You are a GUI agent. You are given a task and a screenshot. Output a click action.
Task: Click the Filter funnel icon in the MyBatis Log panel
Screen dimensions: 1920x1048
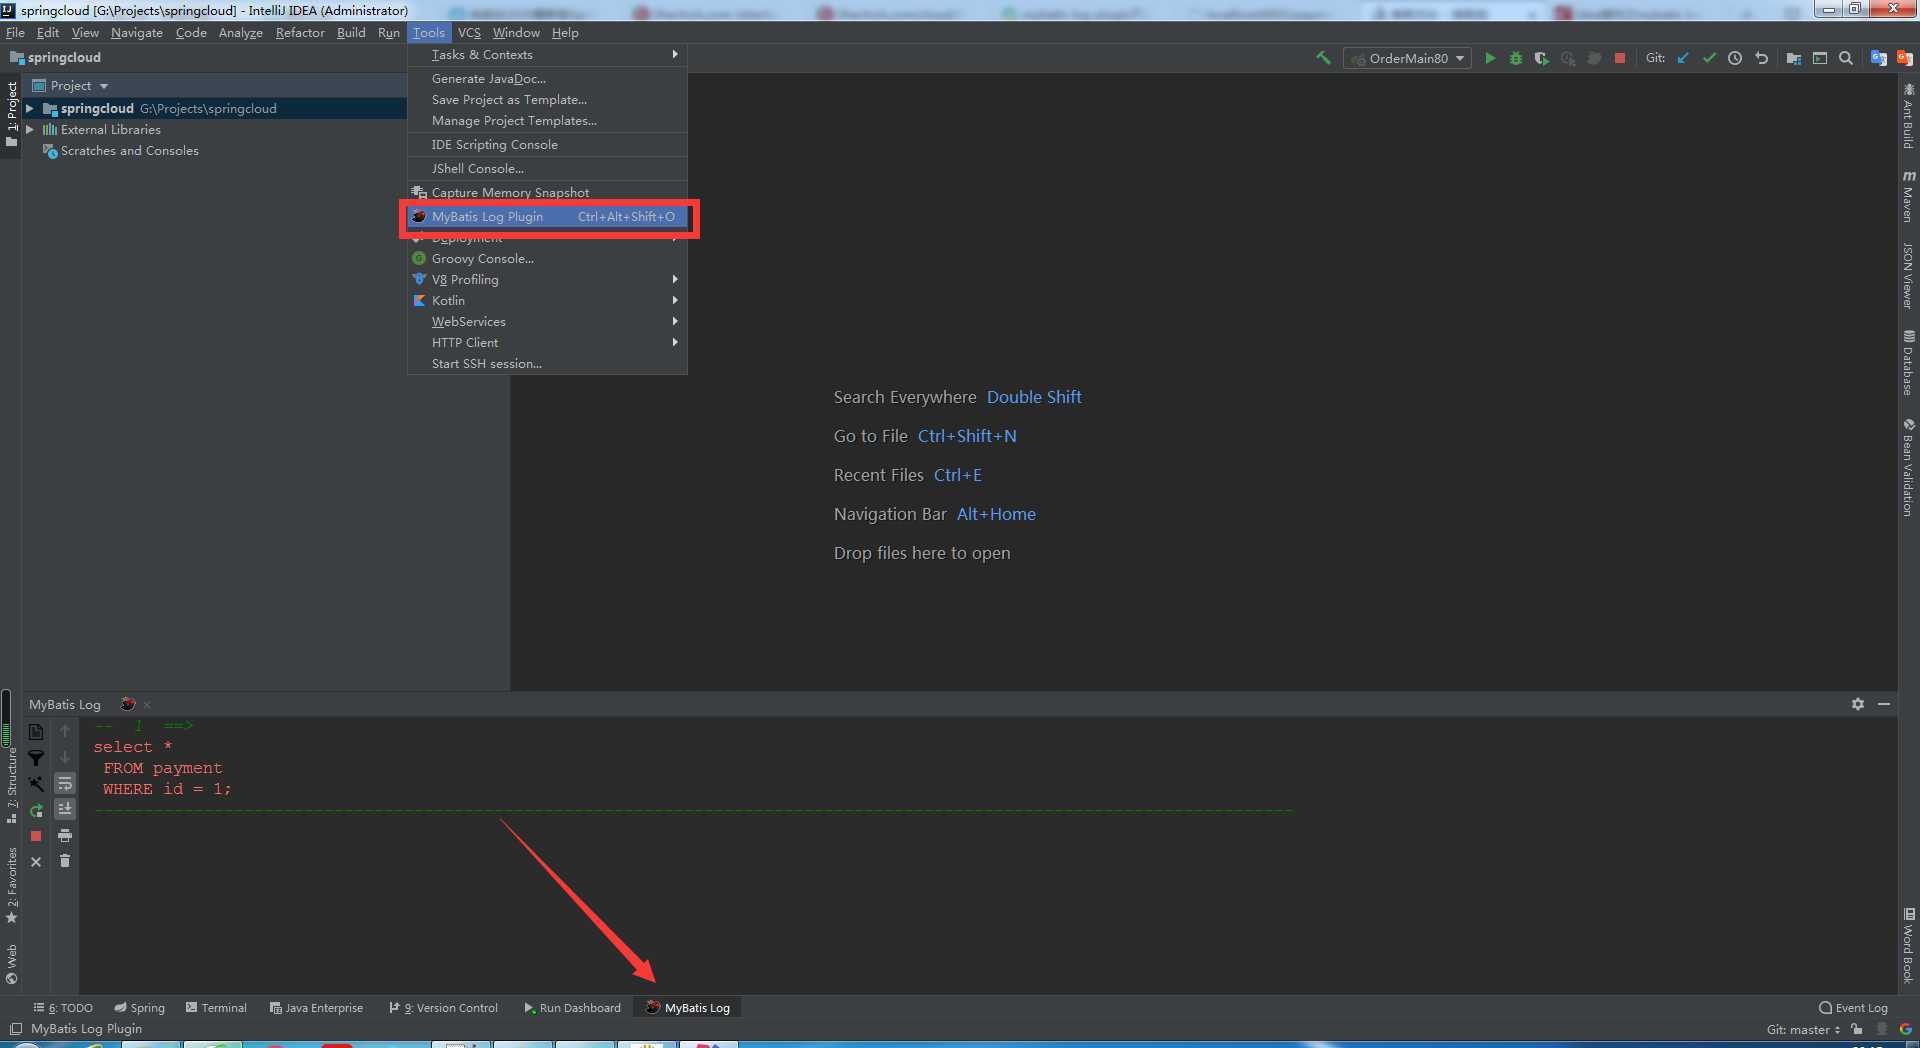coord(36,758)
